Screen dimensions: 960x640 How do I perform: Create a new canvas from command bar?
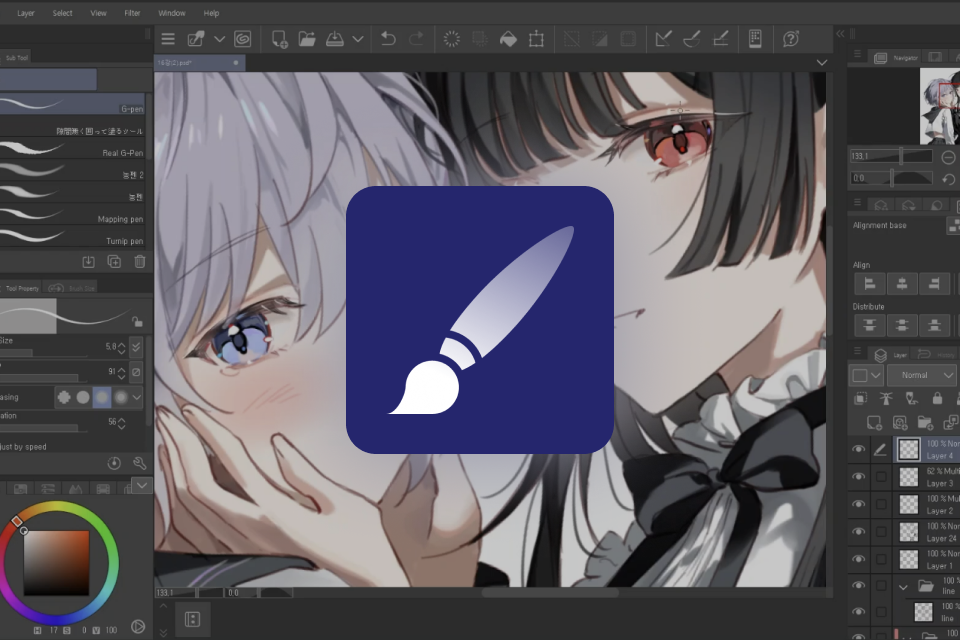pos(279,39)
